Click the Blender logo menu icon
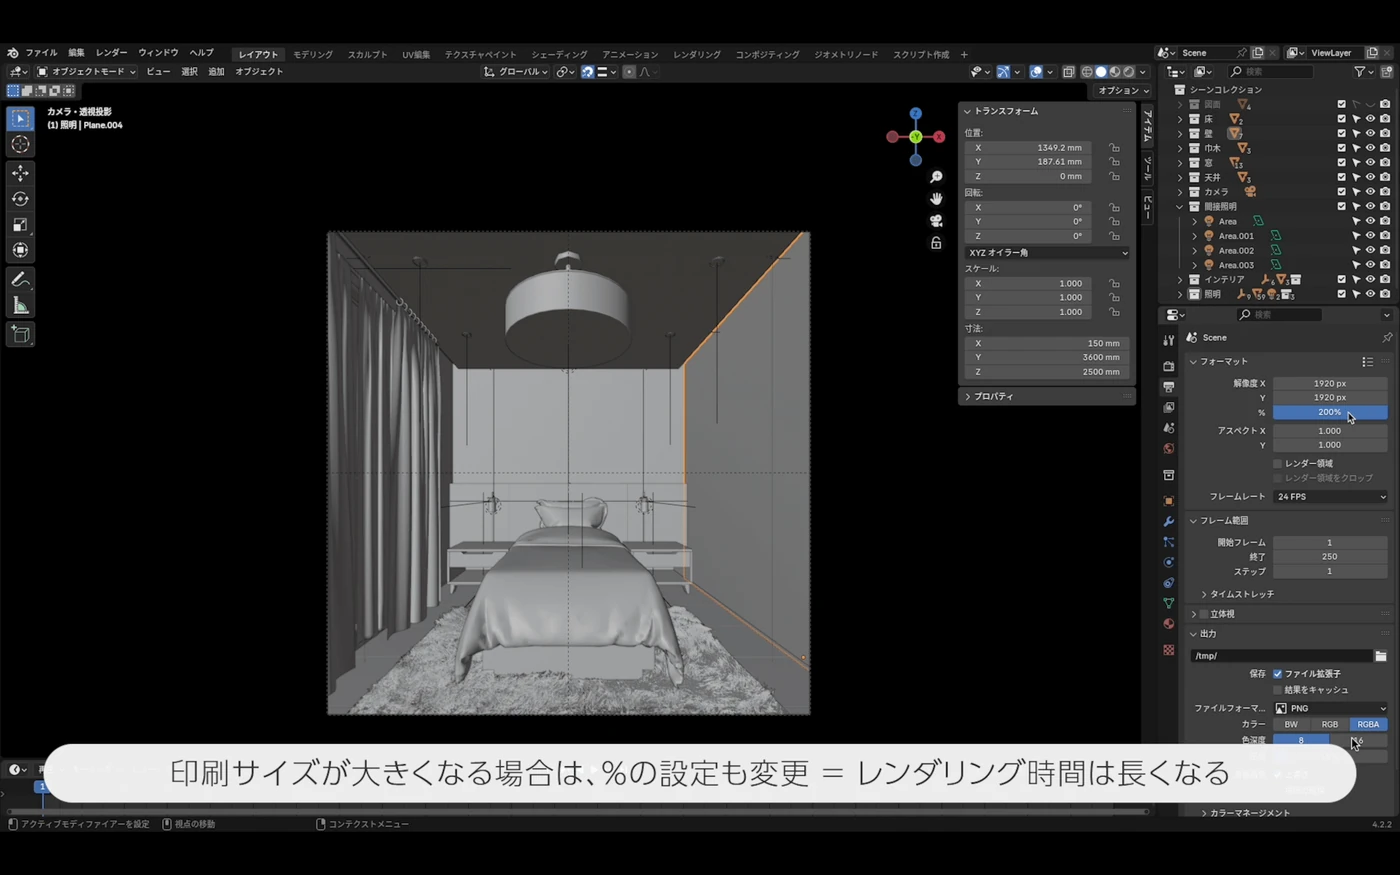This screenshot has height=875, width=1400. tap(12, 53)
